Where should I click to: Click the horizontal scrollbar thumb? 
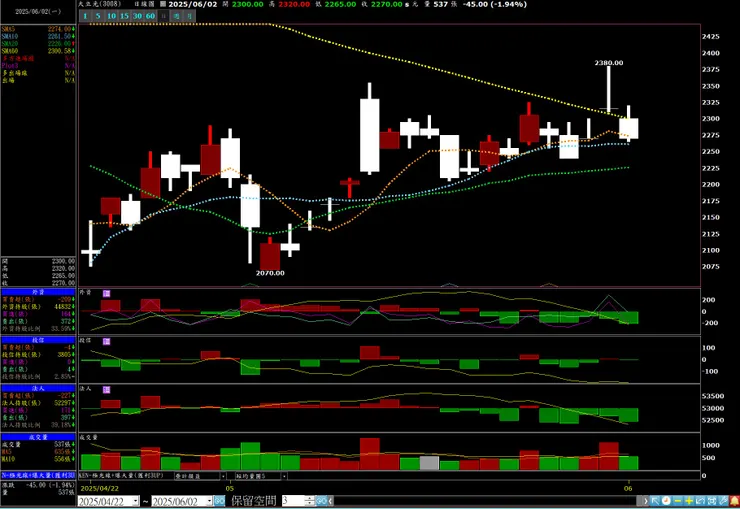click(x=640, y=501)
